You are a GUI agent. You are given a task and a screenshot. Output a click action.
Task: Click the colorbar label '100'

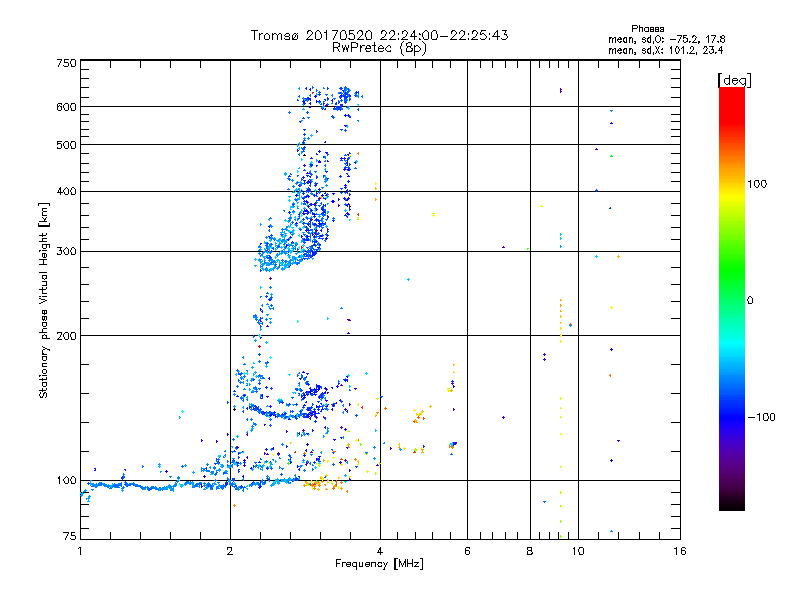pos(757,184)
